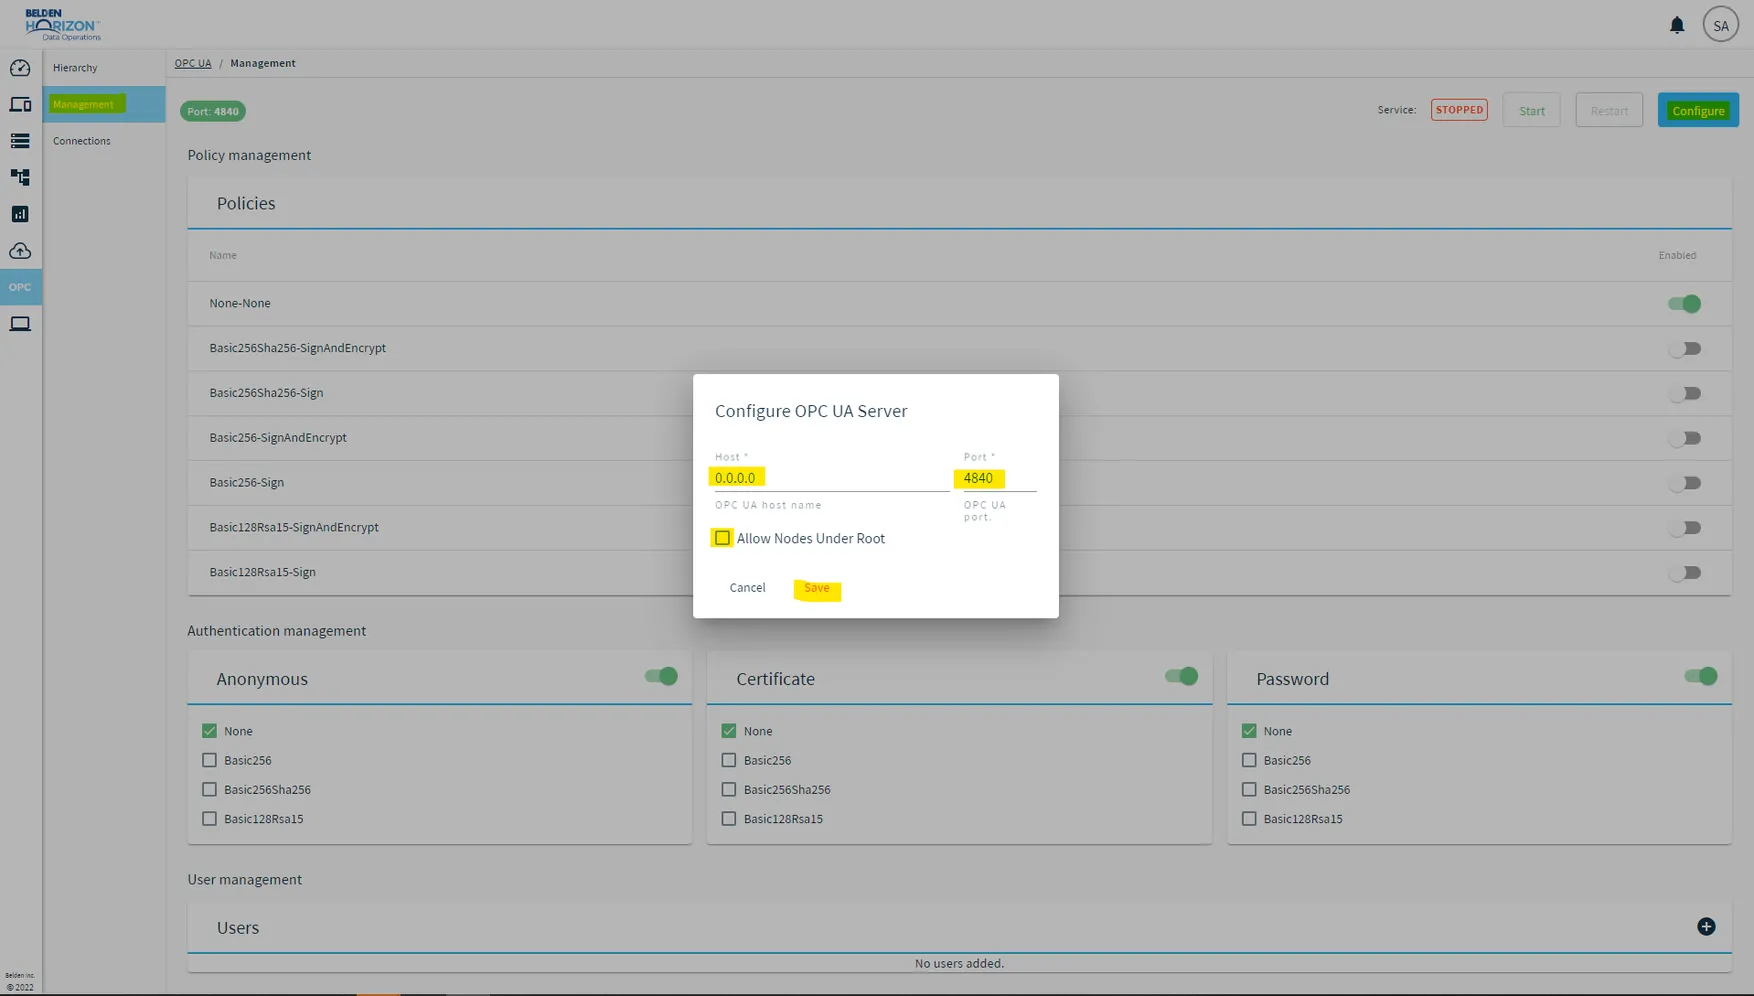Enable the Basic128Rsa15-SignAndEncrypt policy toggle
The width and height of the screenshot is (1754, 996).
(x=1684, y=528)
